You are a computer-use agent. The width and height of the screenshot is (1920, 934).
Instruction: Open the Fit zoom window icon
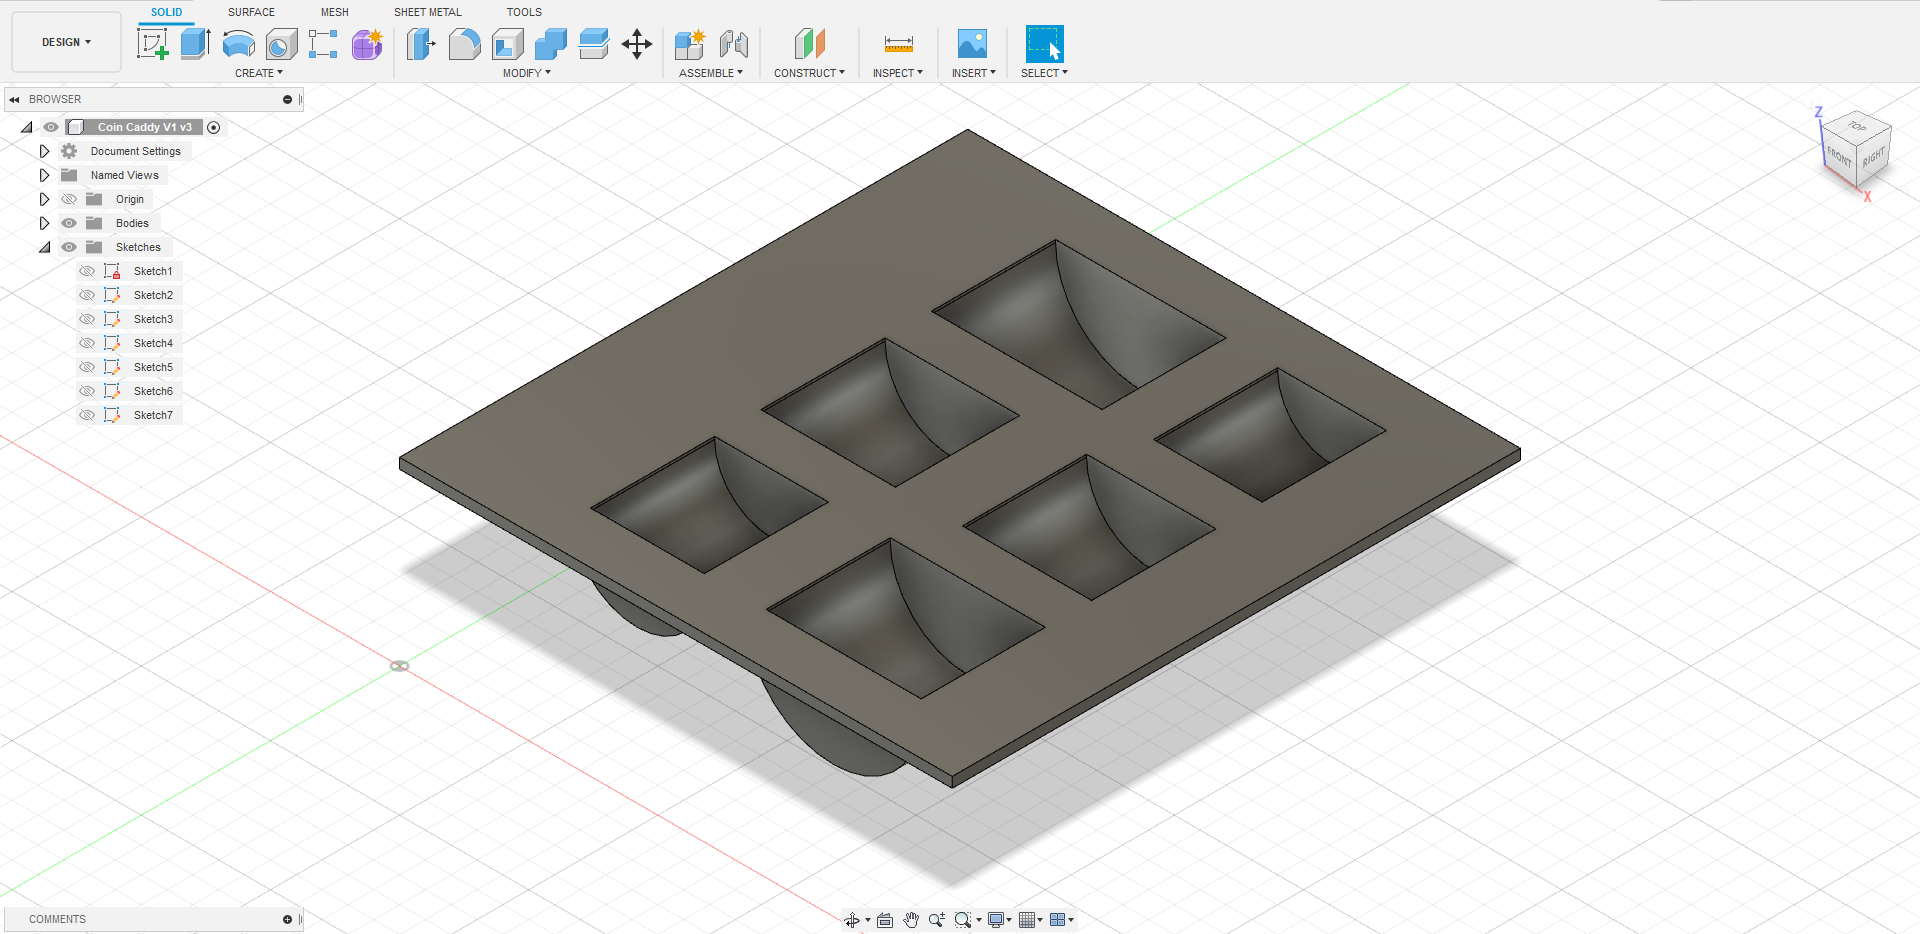tap(962, 920)
